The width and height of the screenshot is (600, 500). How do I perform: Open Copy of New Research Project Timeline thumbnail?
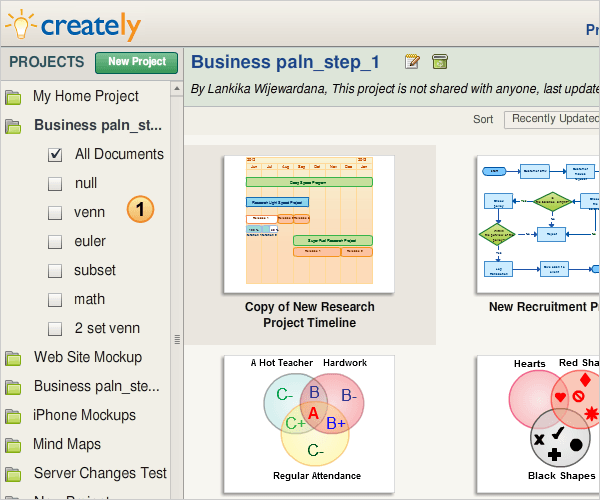point(309,224)
